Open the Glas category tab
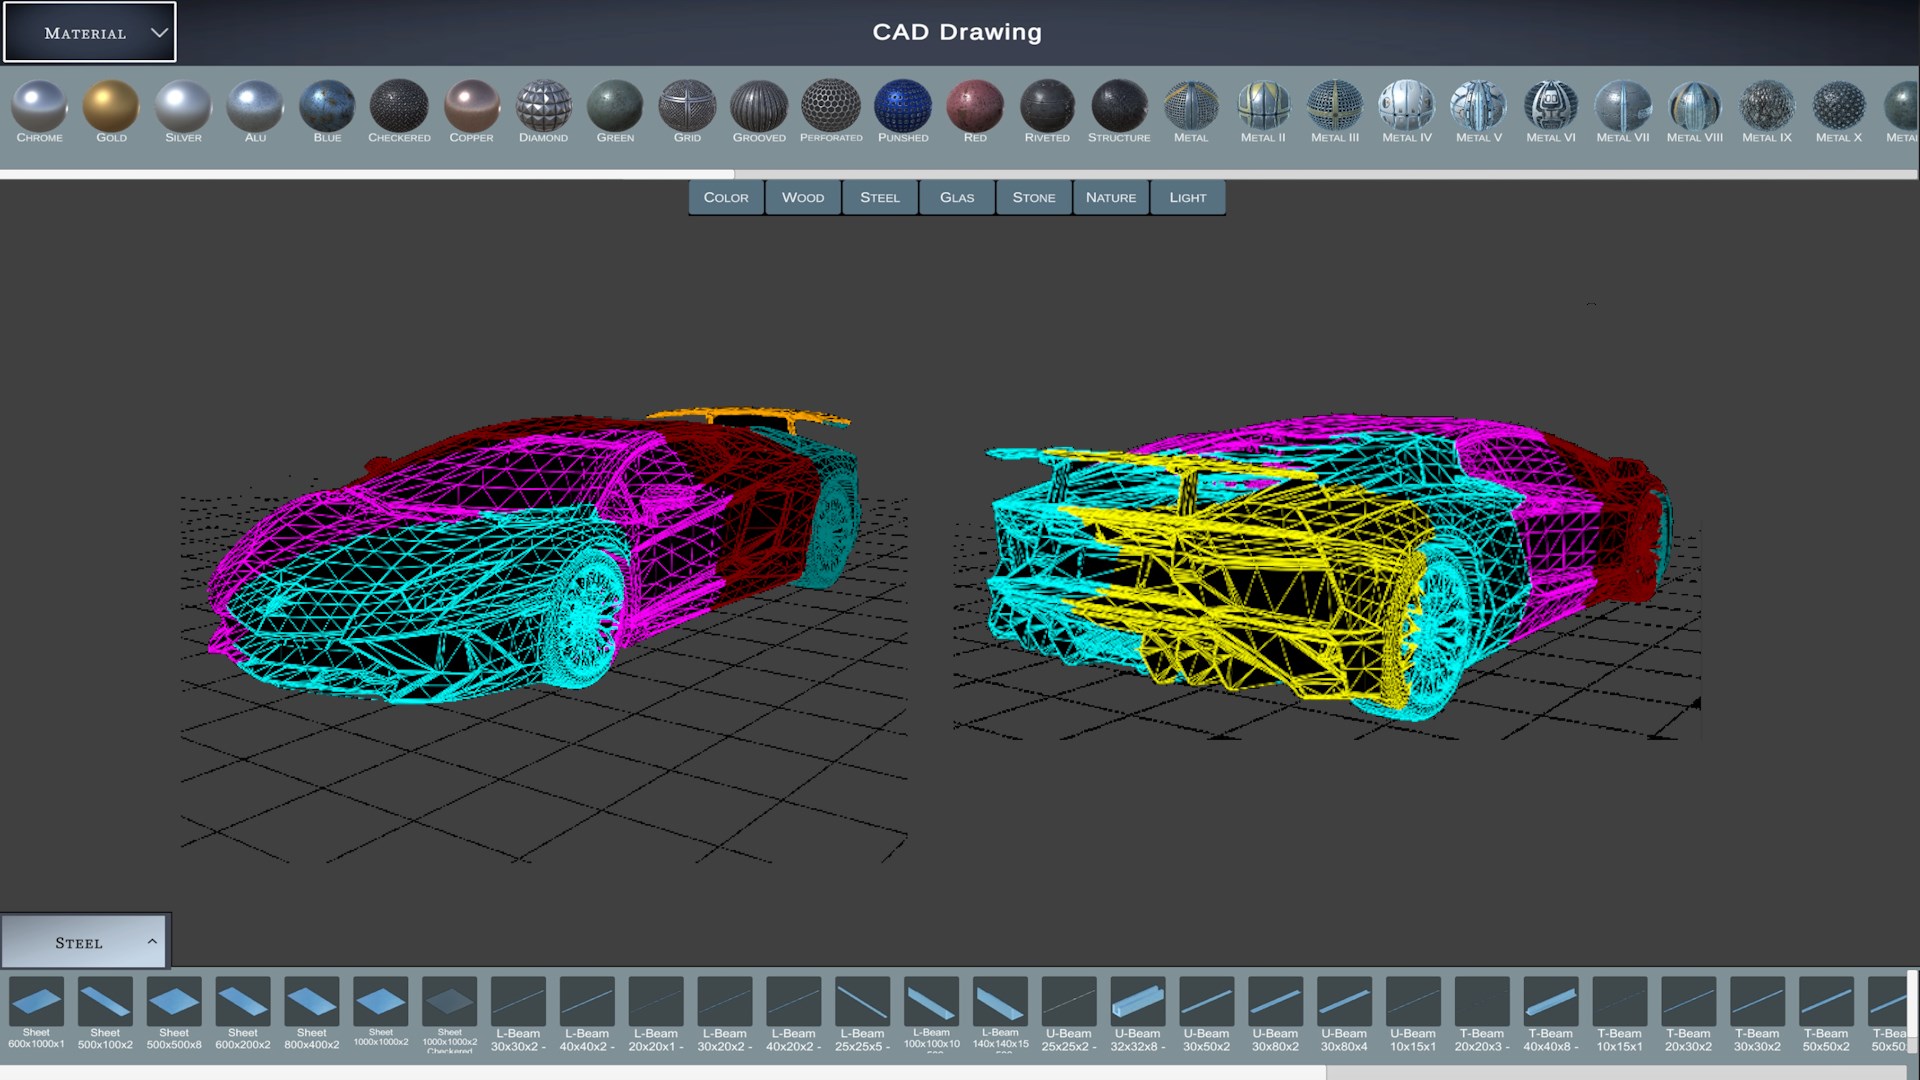This screenshot has height=1080, width=1920. click(957, 197)
